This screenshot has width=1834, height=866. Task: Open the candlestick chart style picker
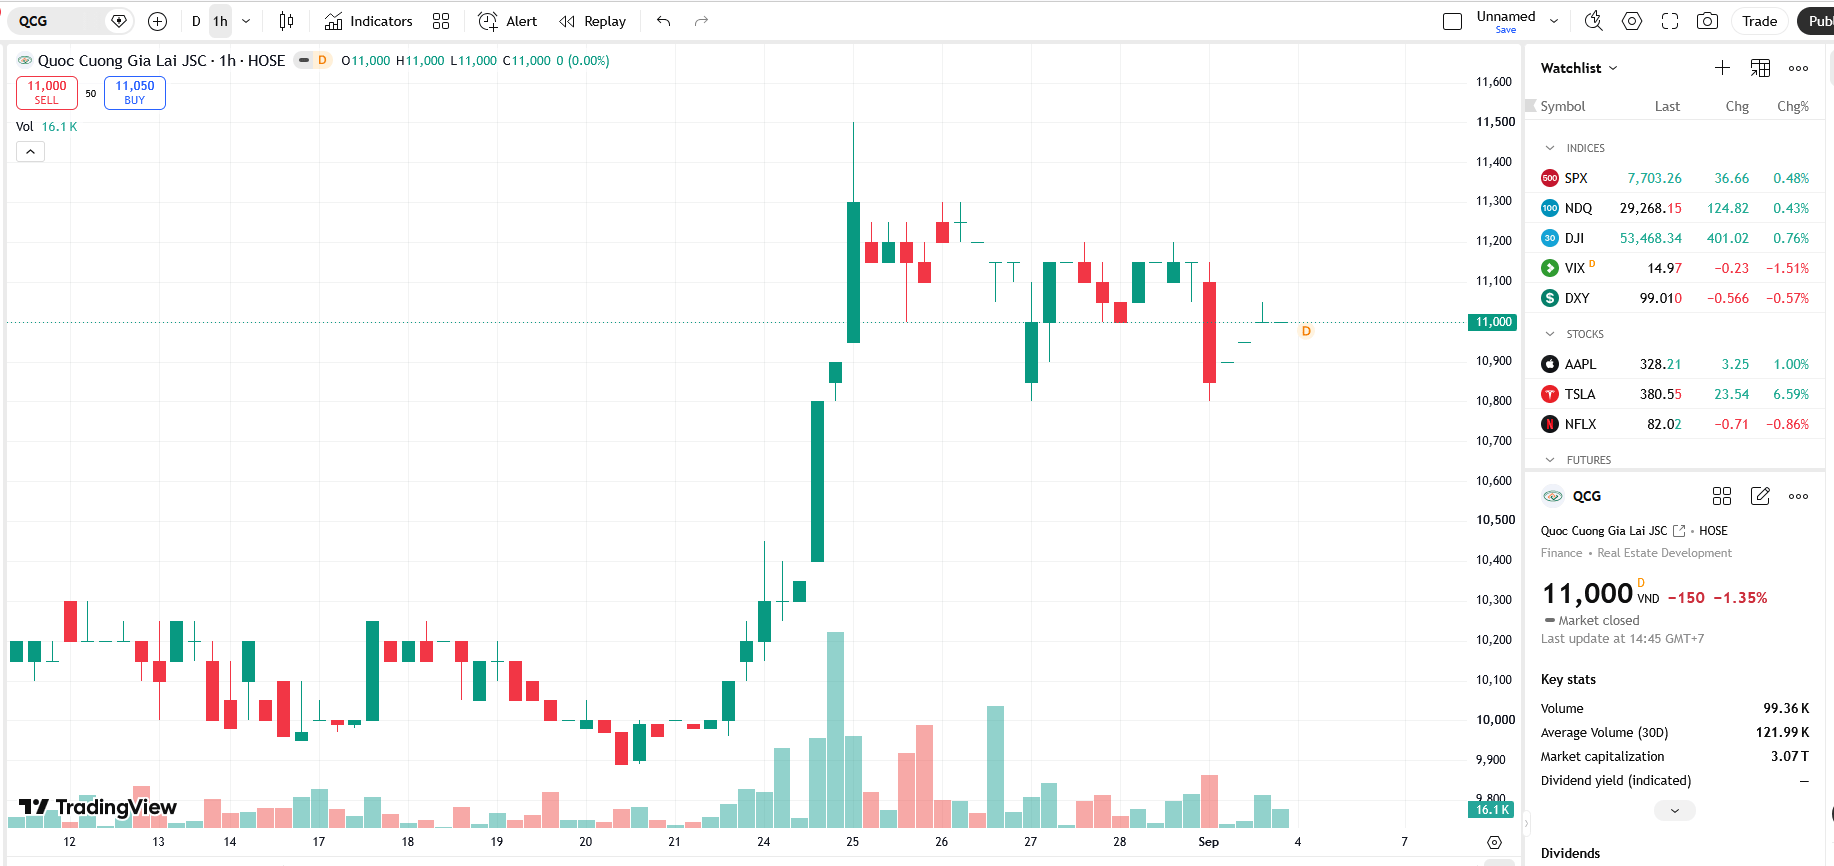(x=287, y=21)
